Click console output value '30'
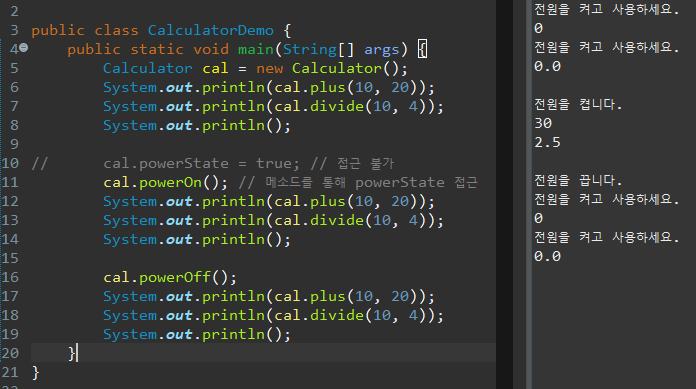 tap(543, 123)
